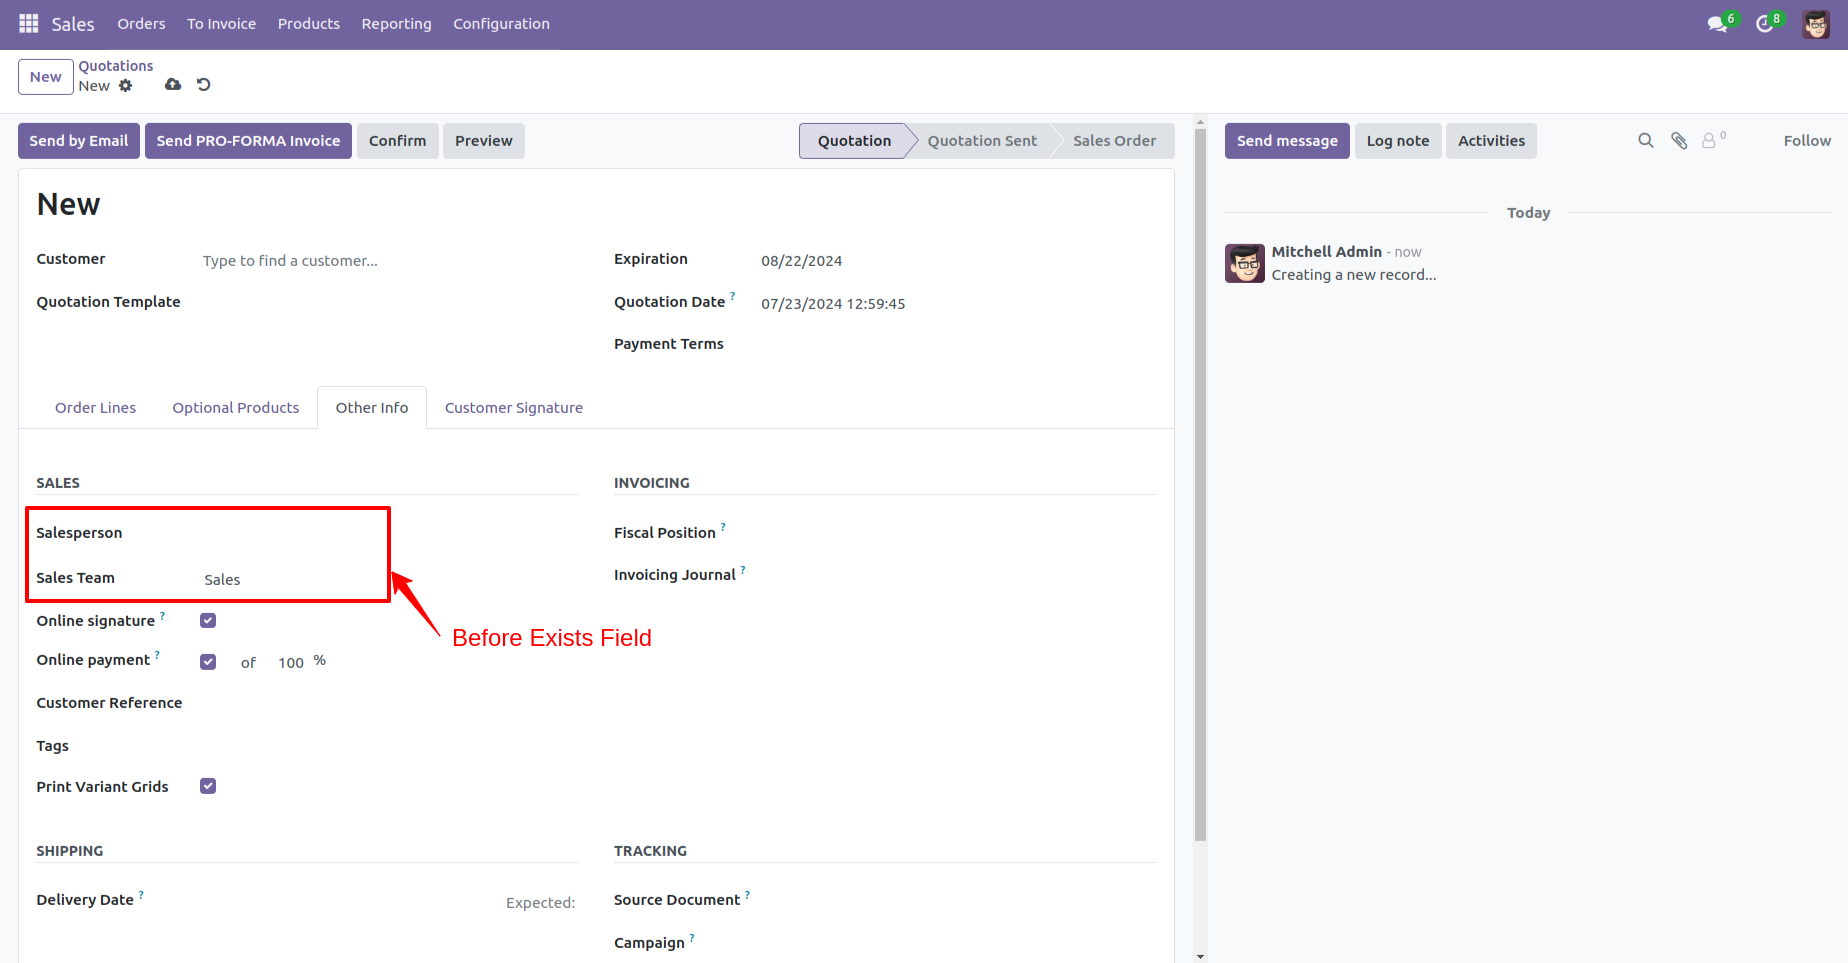
Task: Toggle the Online signature checkbox
Action: 208,621
